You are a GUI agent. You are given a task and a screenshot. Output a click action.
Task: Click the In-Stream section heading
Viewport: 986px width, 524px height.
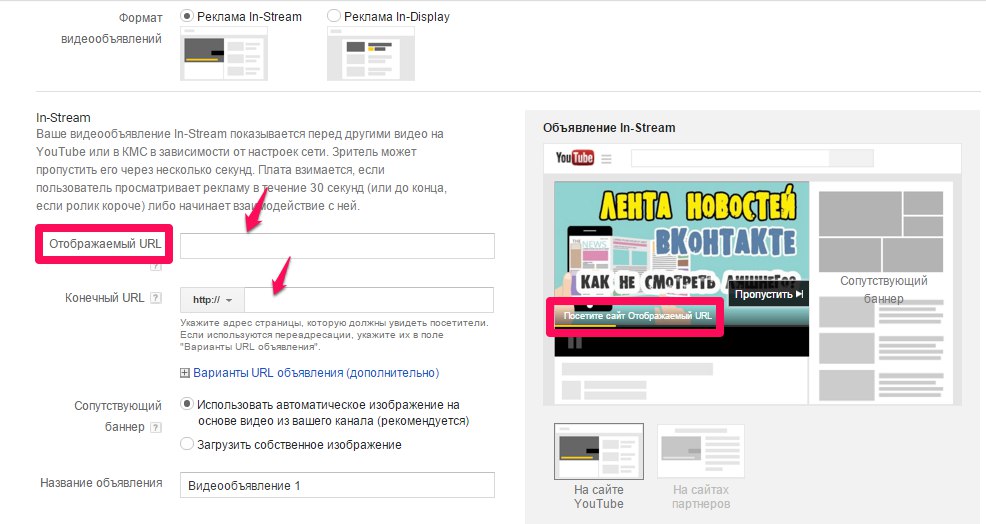pyautogui.click(x=63, y=118)
